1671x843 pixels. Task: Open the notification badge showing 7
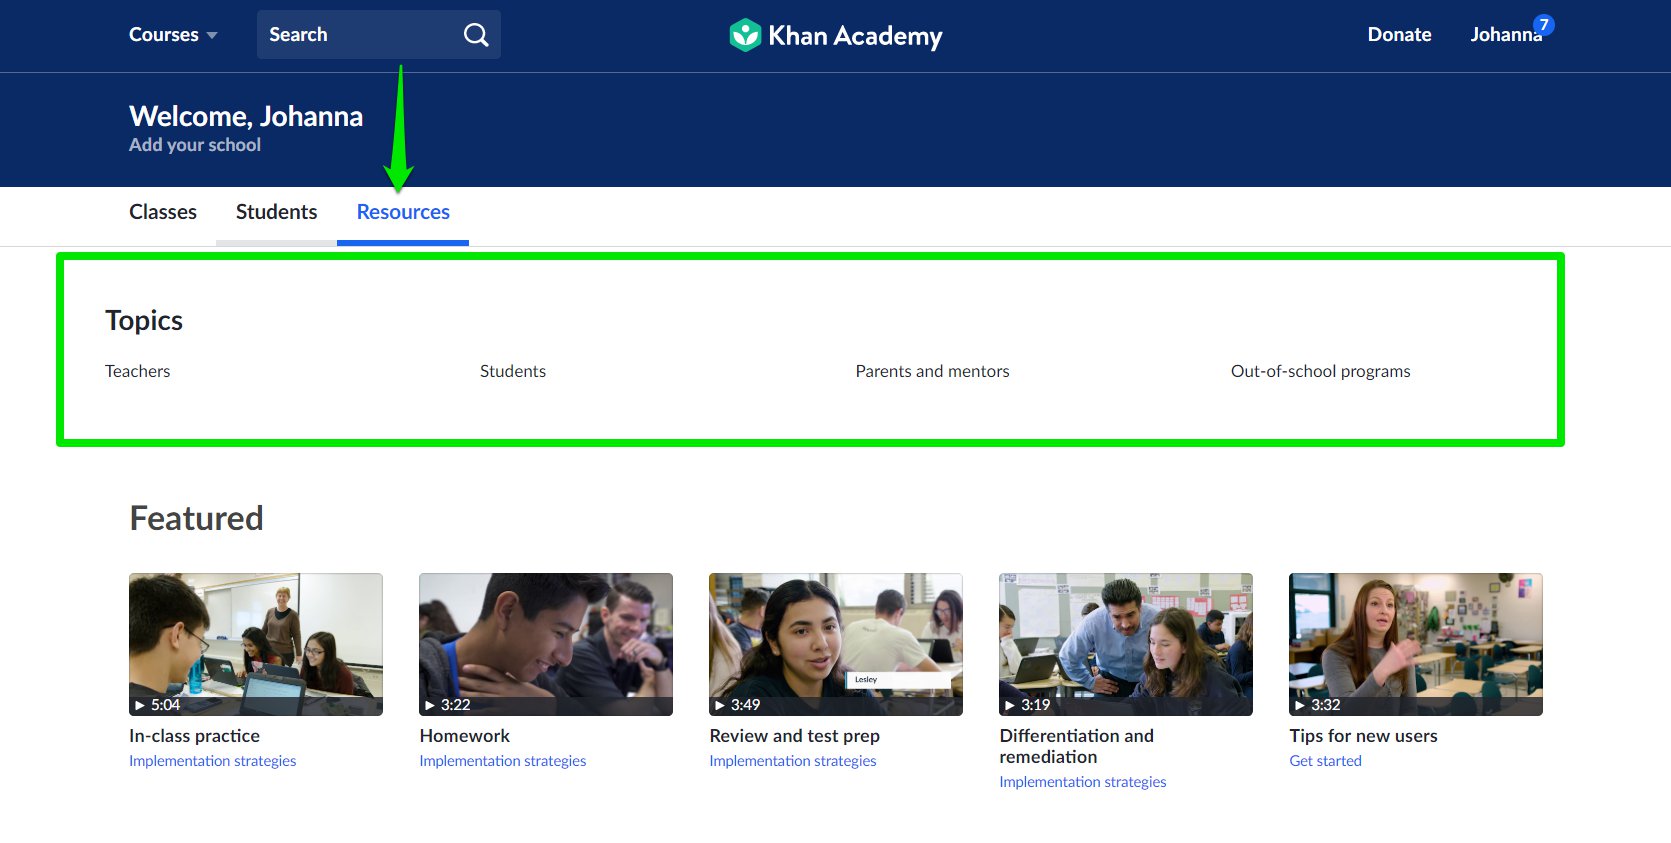(x=1544, y=24)
